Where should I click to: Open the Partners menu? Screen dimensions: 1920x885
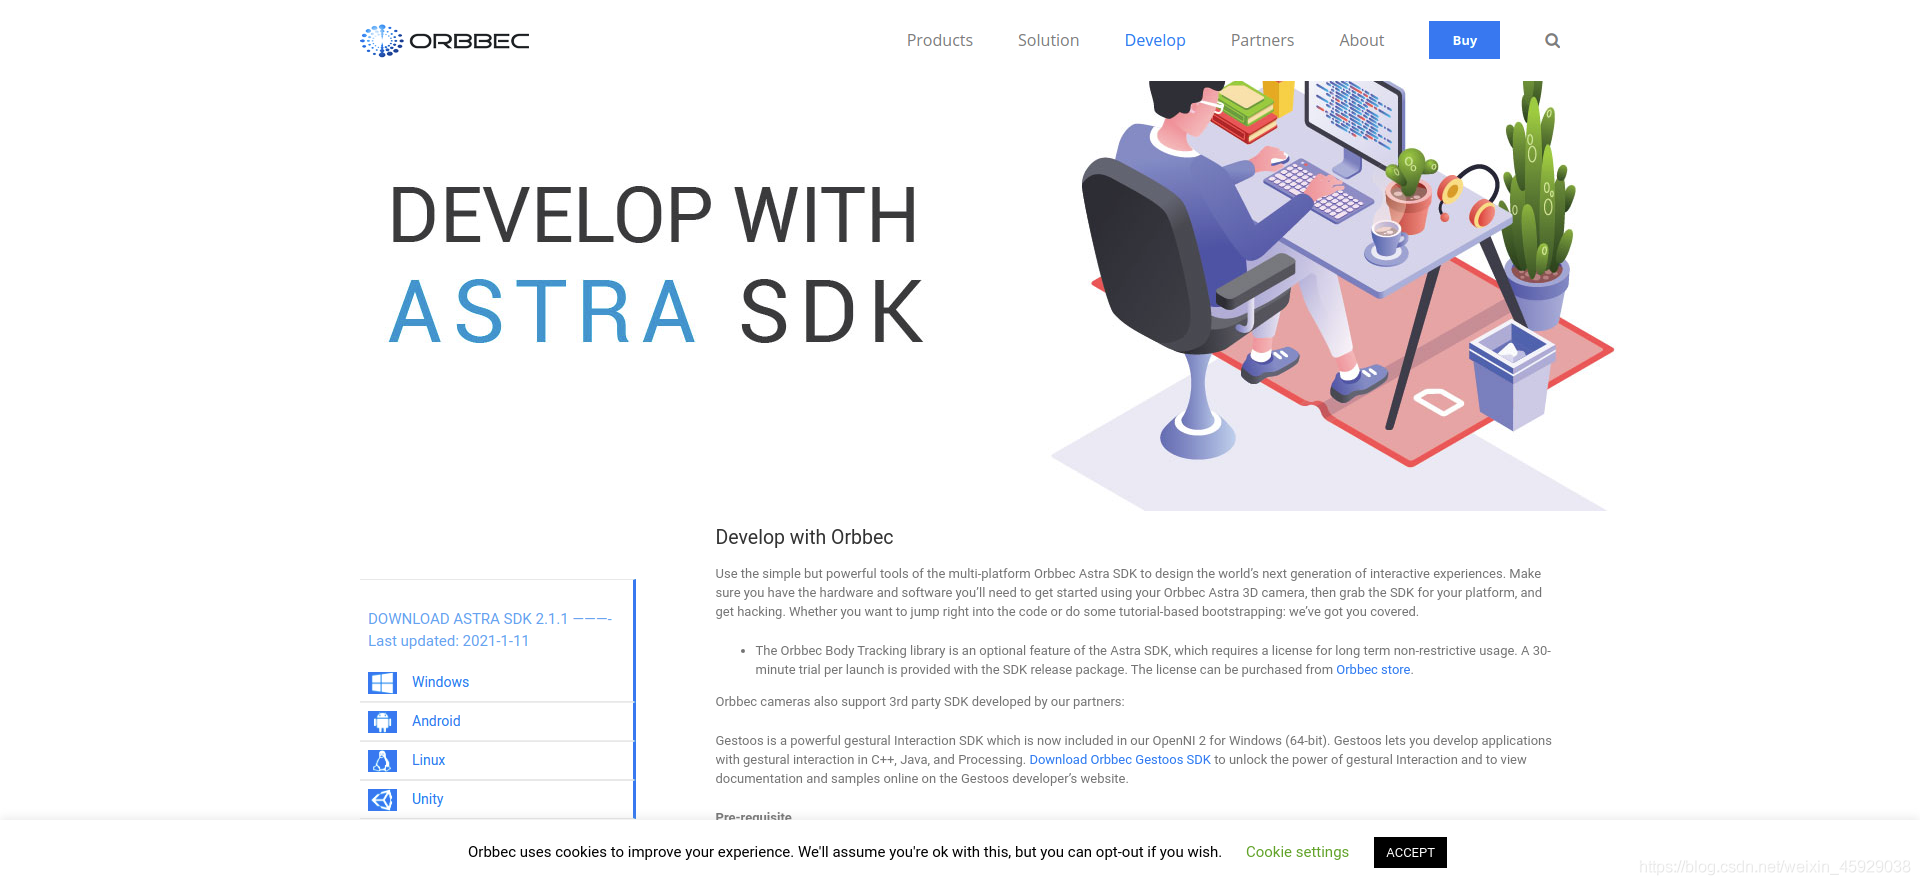[1262, 40]
